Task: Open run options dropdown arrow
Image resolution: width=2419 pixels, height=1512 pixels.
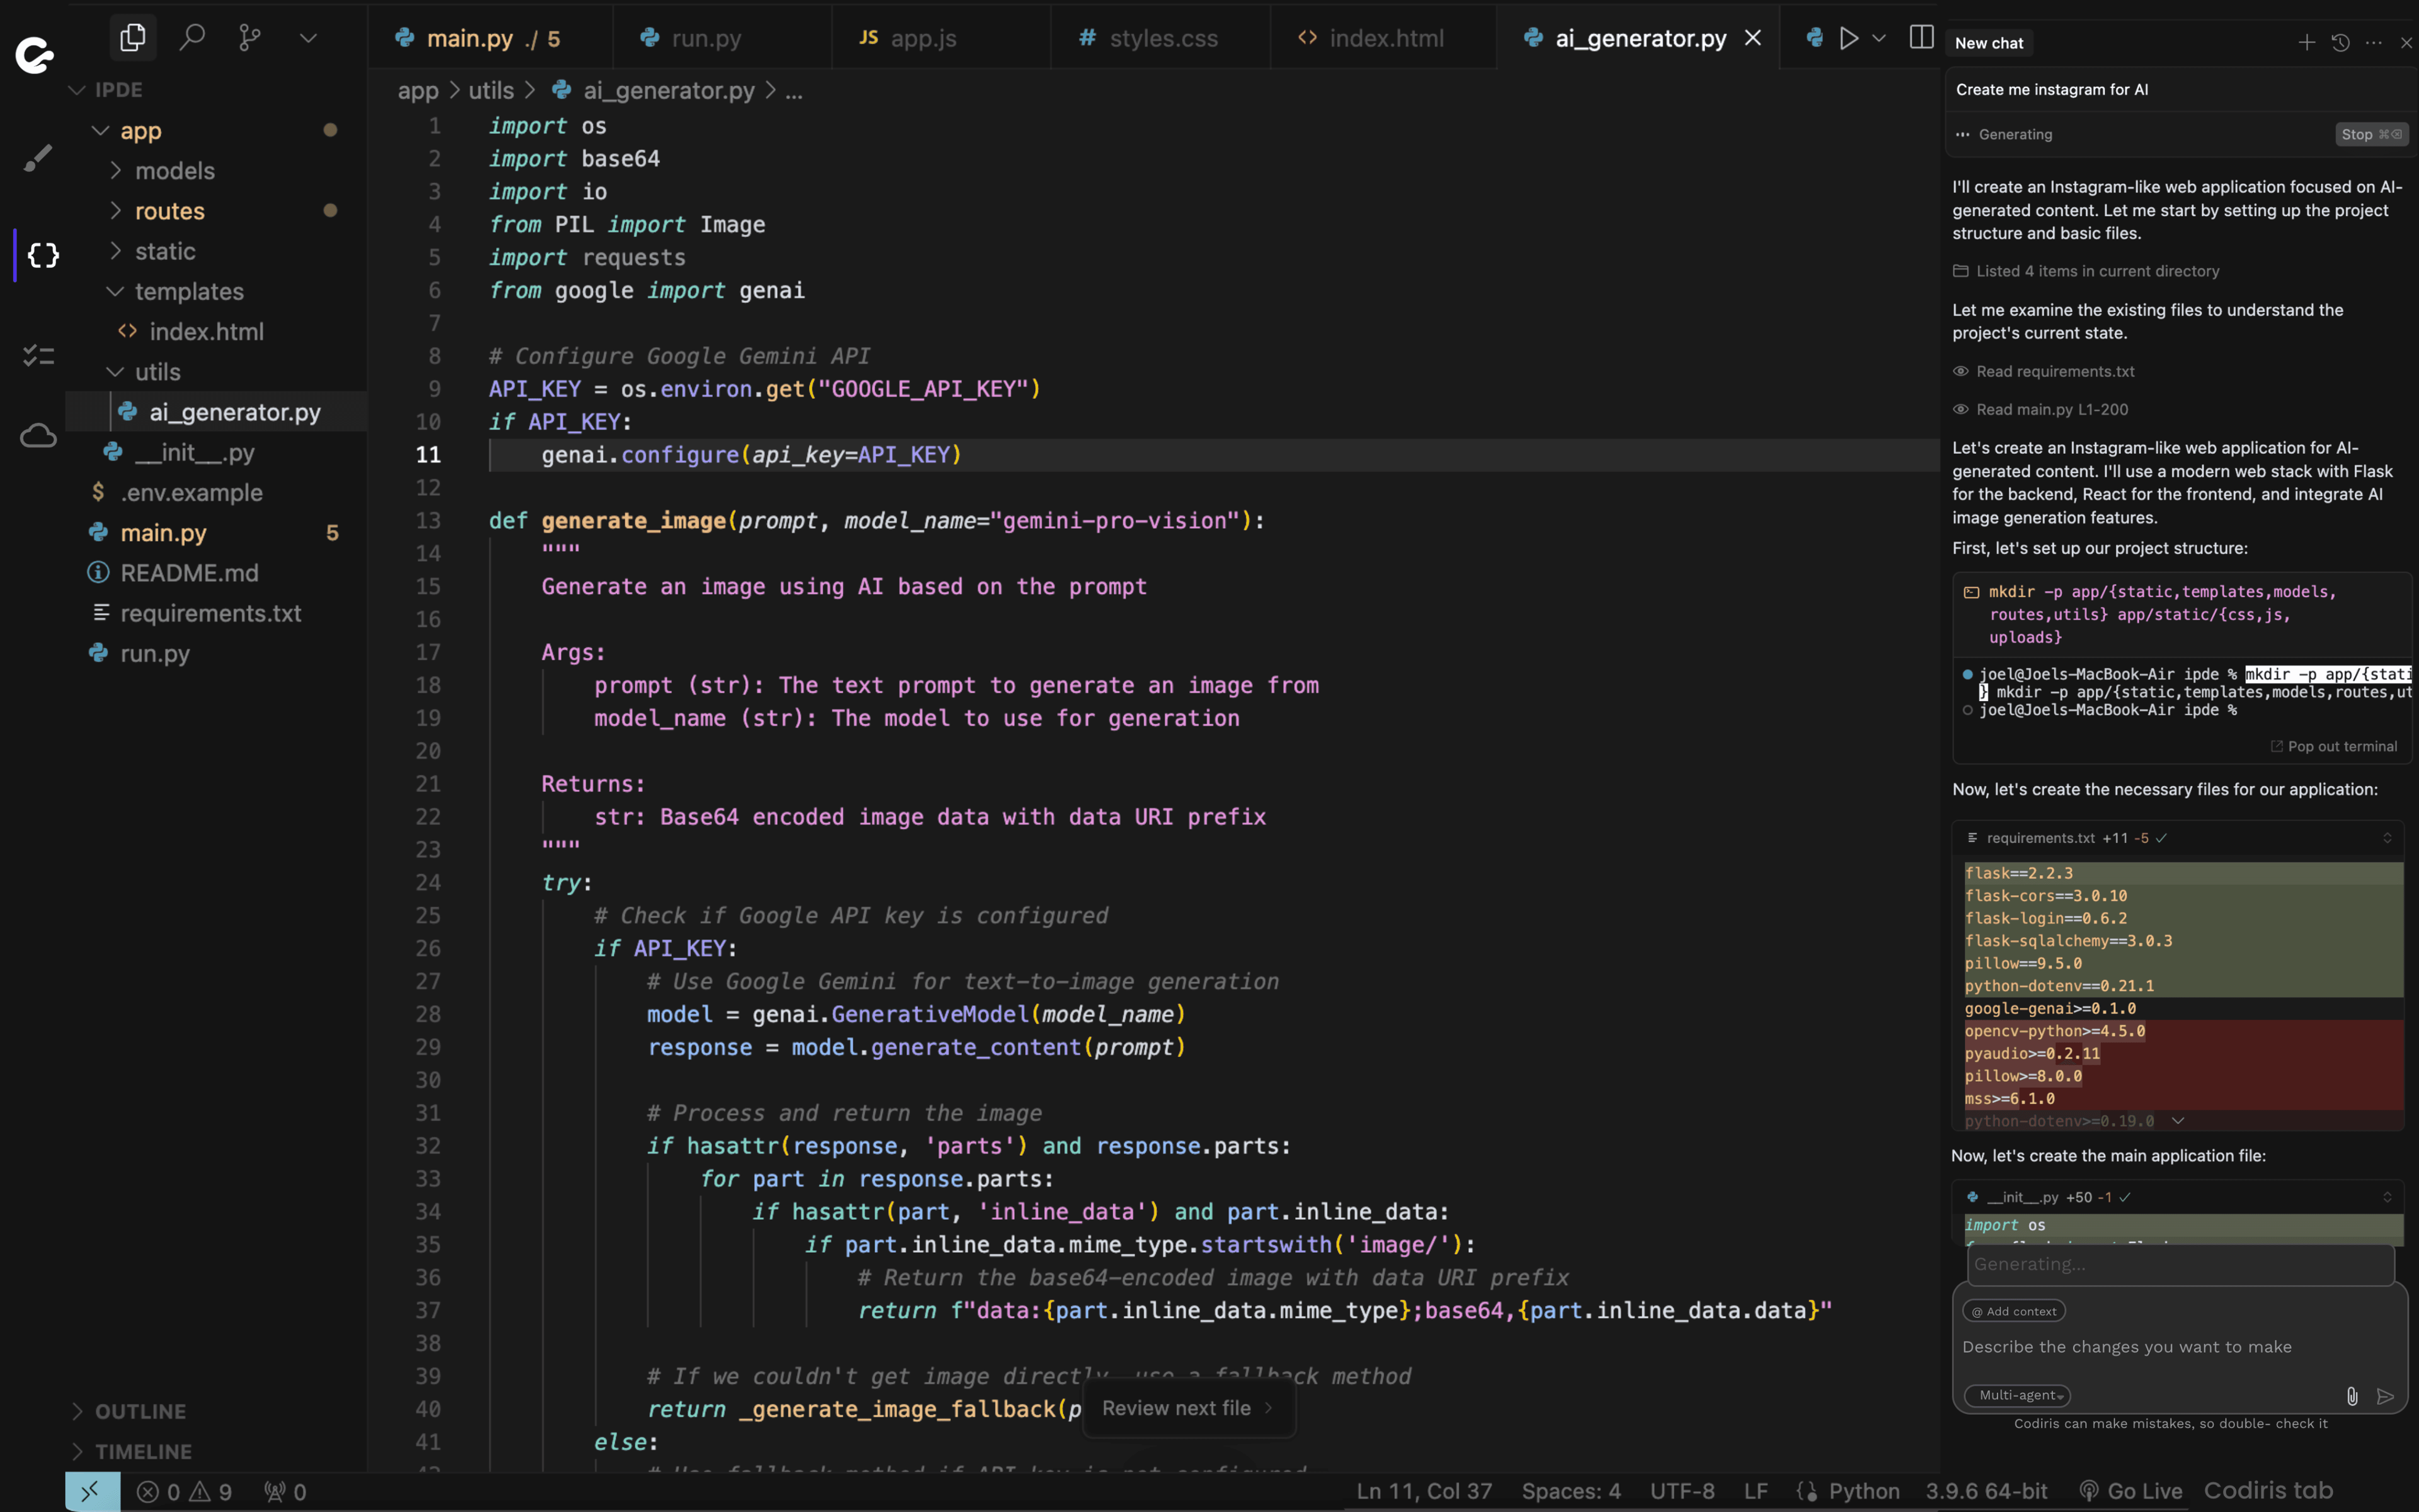Action: (x=1879, y=38)
